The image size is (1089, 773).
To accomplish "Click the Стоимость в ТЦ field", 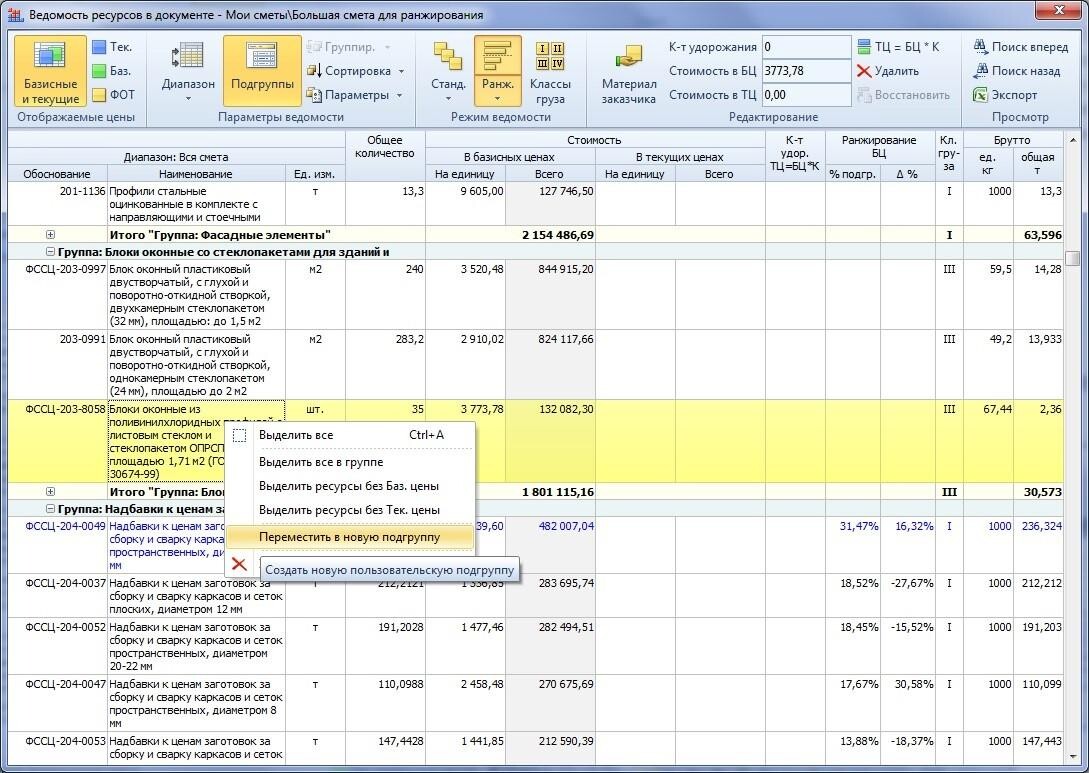I will point(806,94).
